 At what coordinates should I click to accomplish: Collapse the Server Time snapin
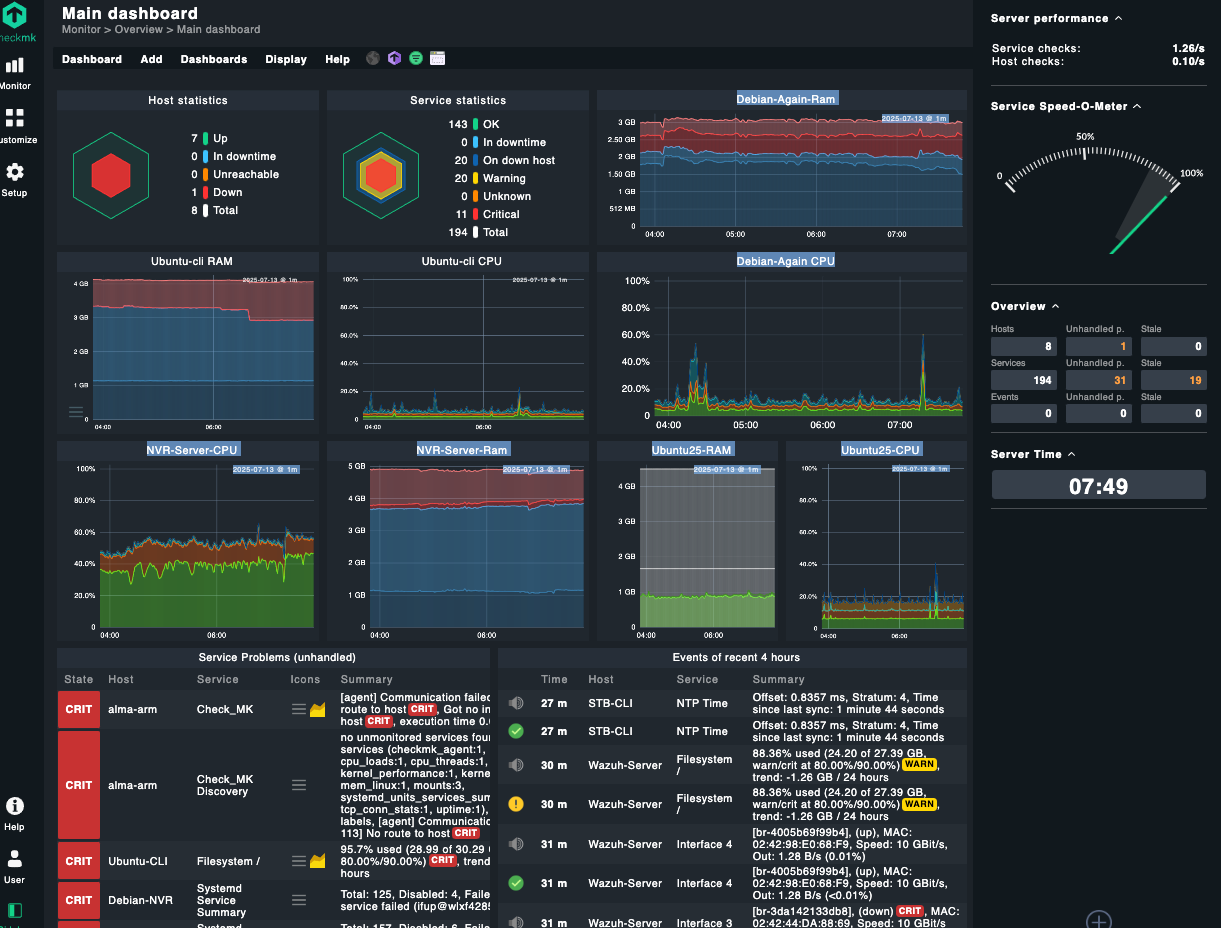[1072, 454]
